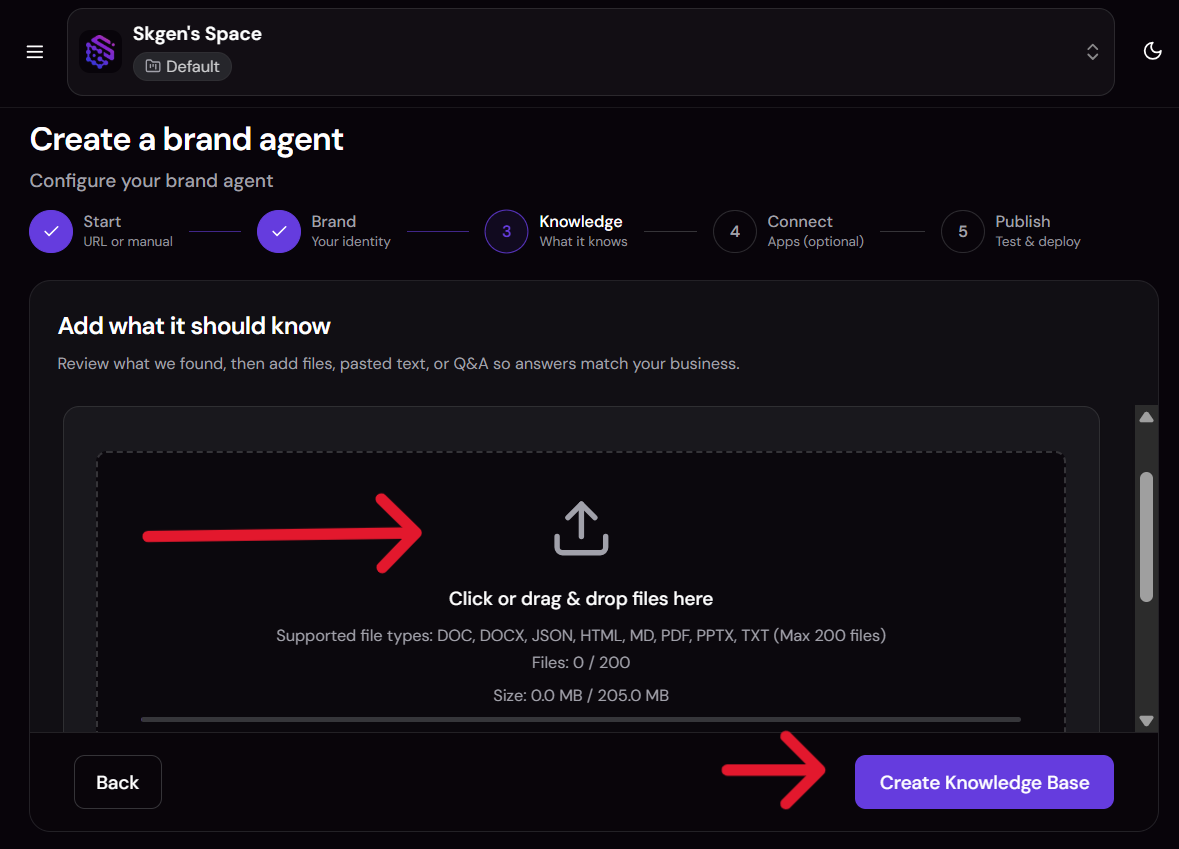Click the scrollbar up arrow
This screenshot has width=1179, height=849.
click(x=1146, y=417)
